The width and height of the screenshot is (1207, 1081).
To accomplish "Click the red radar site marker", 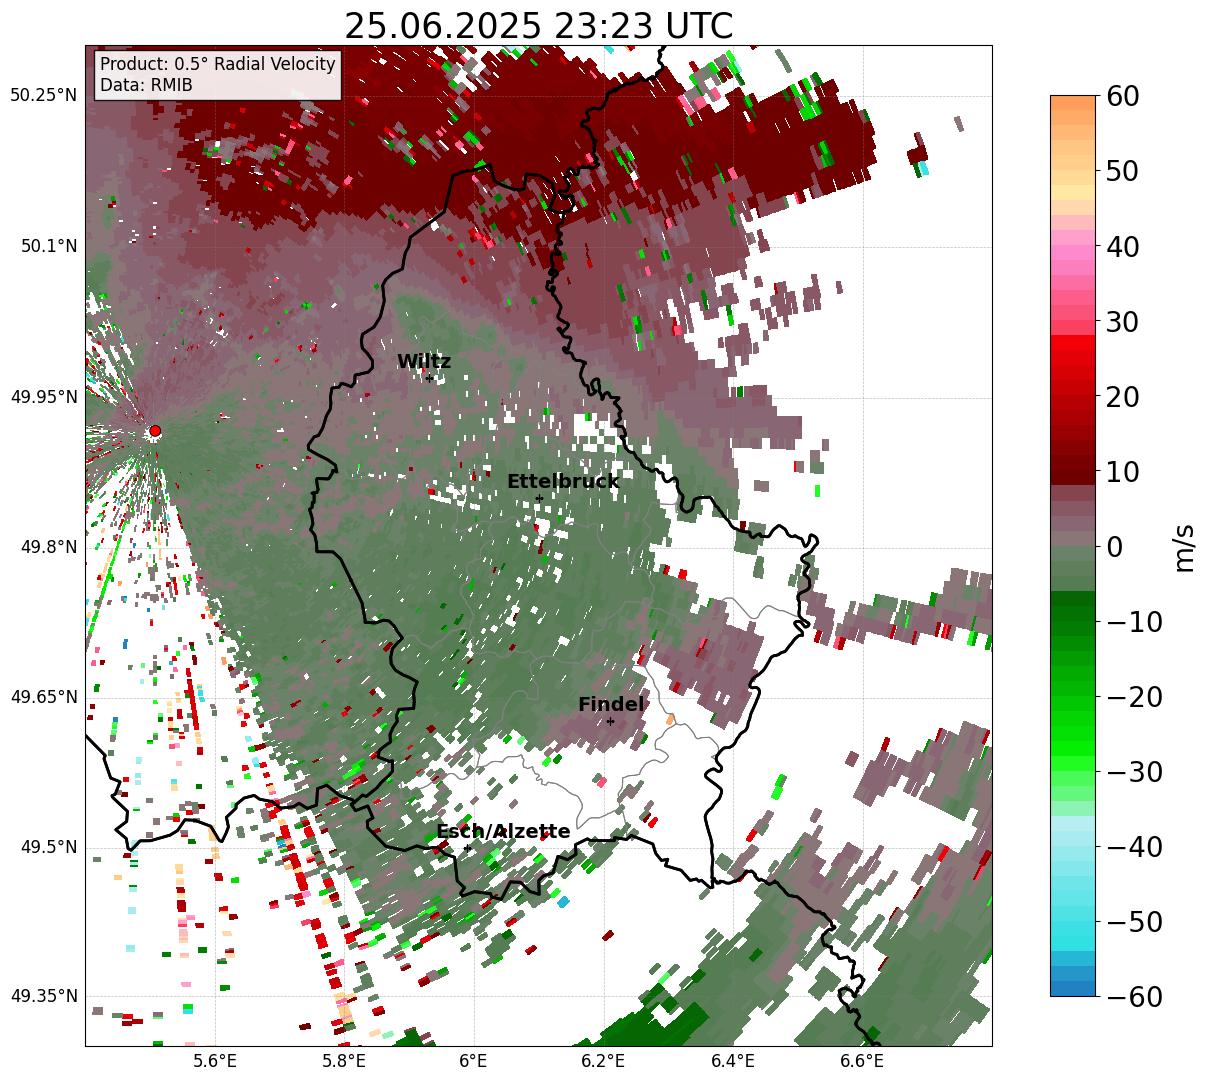I will pos(155,431).
